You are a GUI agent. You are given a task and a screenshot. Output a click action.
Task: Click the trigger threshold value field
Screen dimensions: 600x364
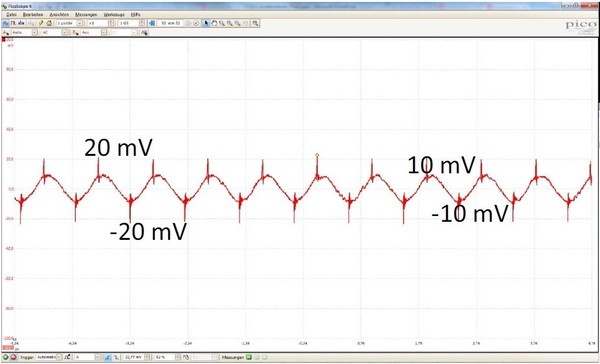click(134, 357)
